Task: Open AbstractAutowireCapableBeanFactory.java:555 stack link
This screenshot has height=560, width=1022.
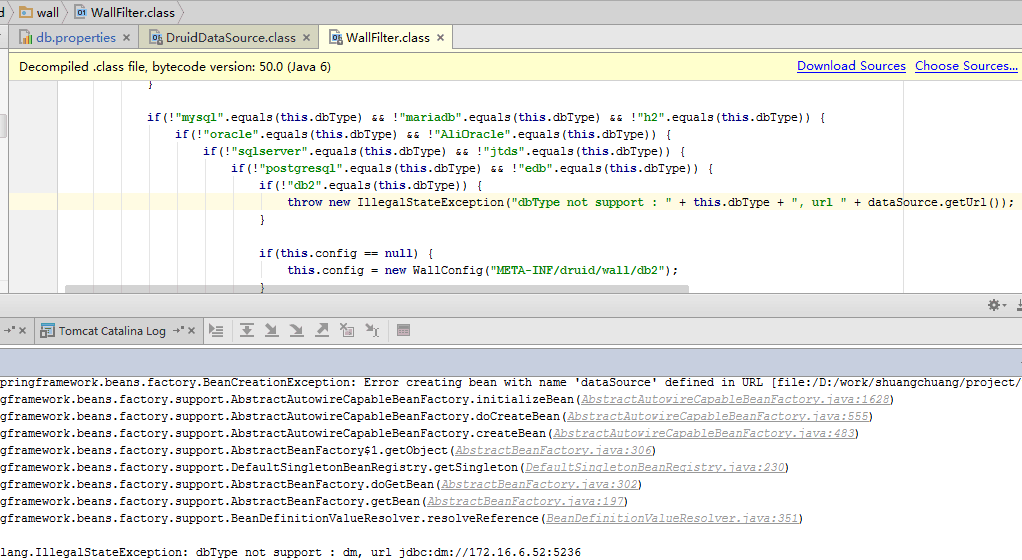Action: (718, 416)
